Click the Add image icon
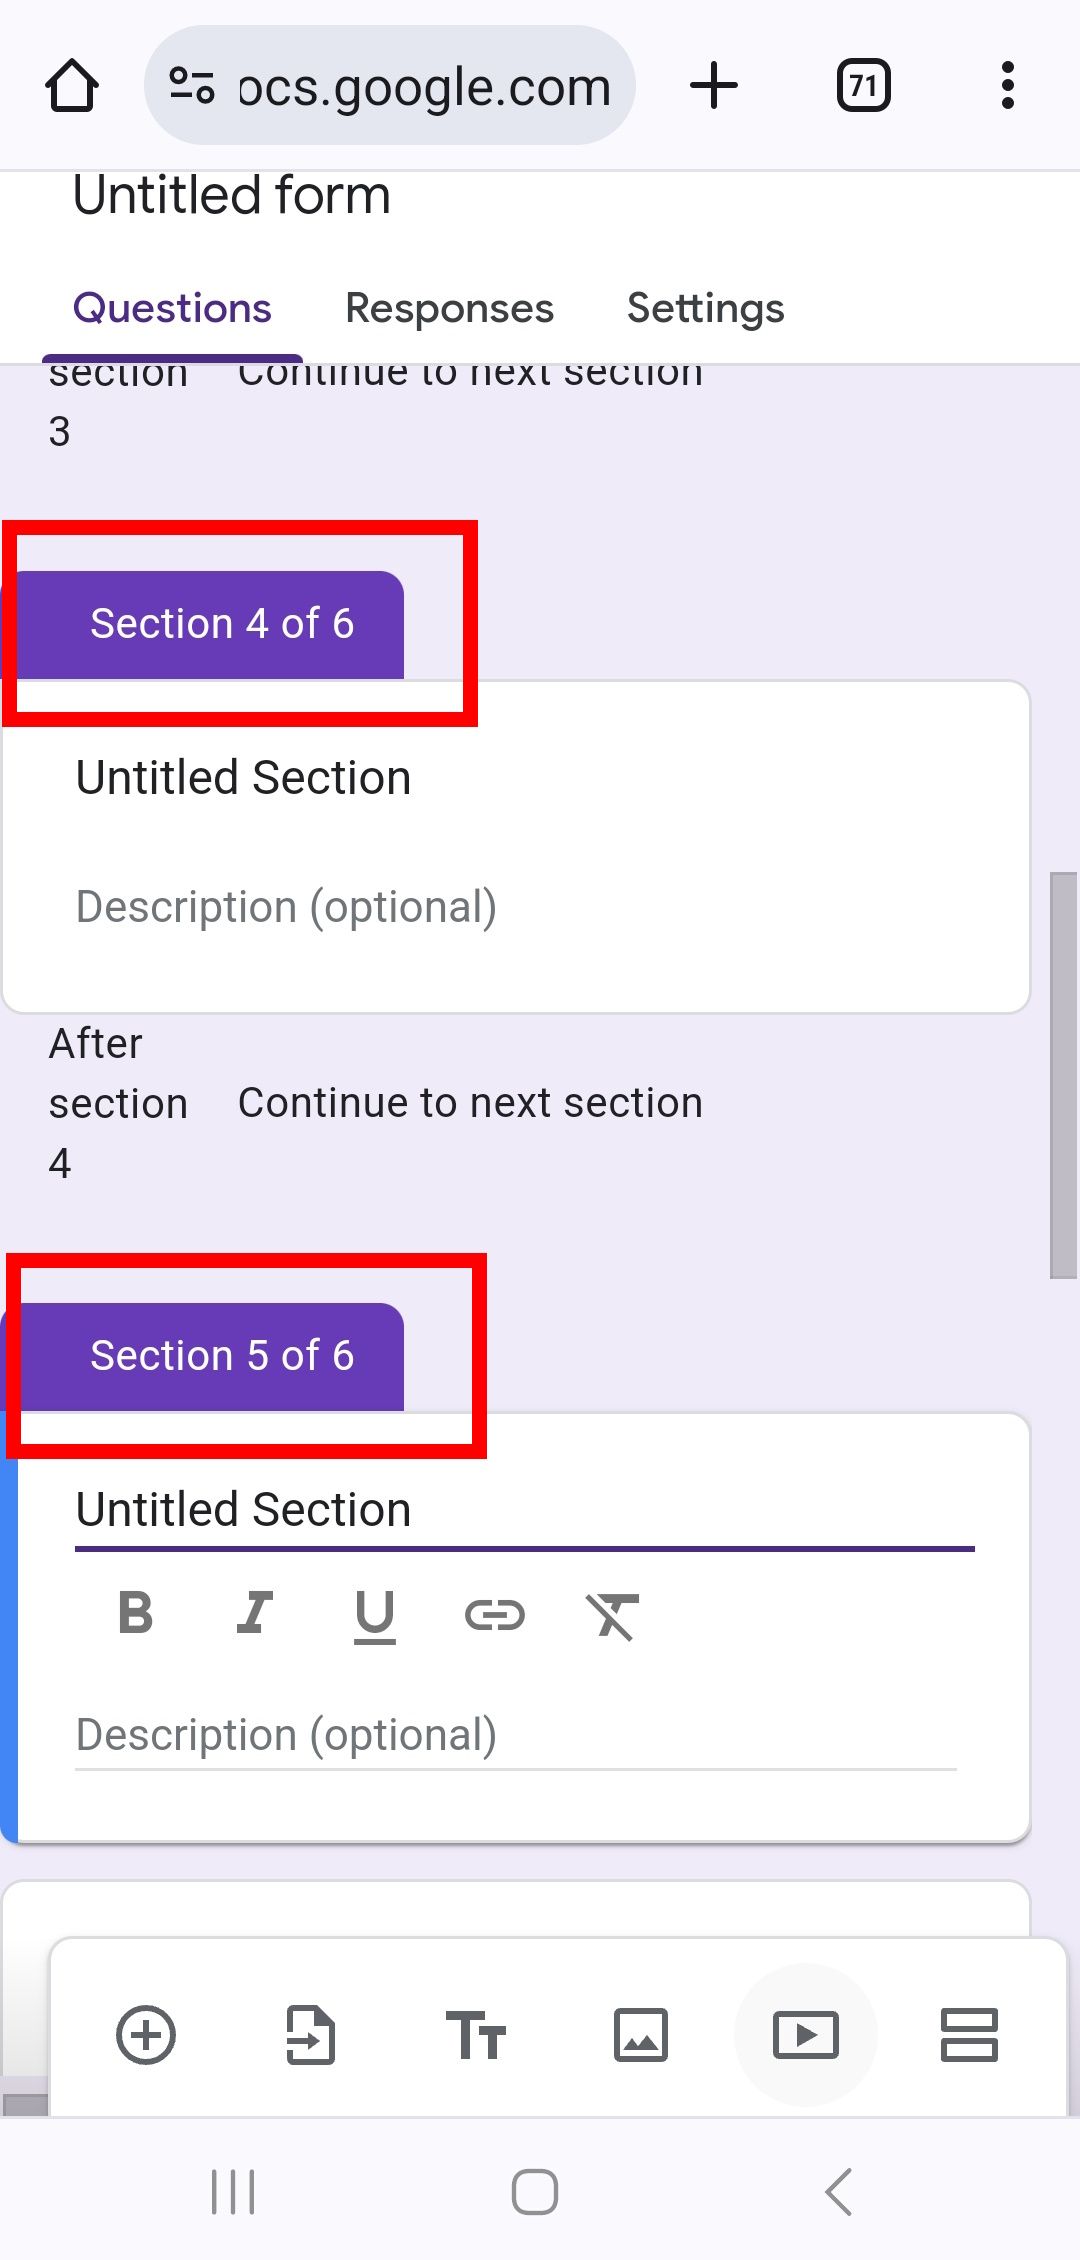The width and height of the screenshot is (1080, 2260). click(x=641, y=2037)
